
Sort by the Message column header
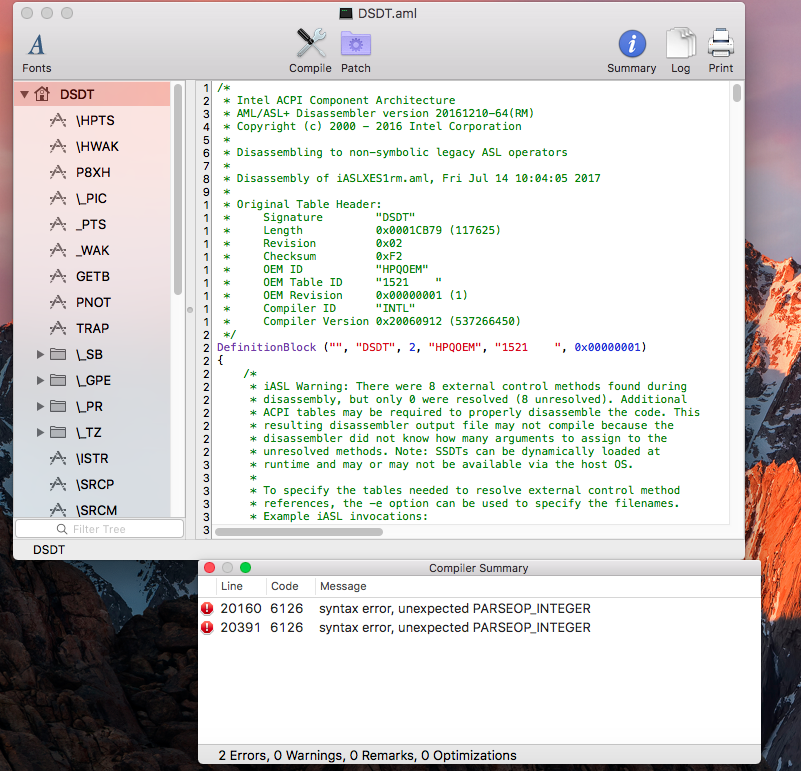click(343, 586)
